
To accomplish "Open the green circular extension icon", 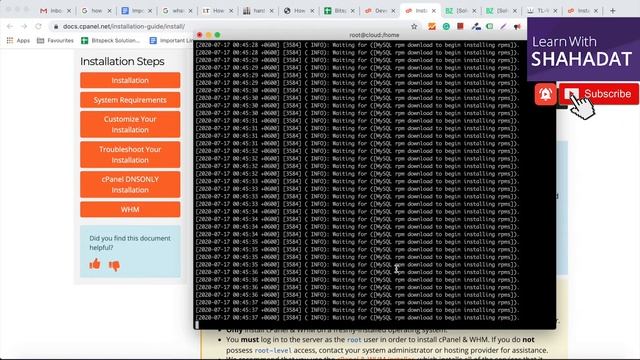I will (x=446, y=27).
